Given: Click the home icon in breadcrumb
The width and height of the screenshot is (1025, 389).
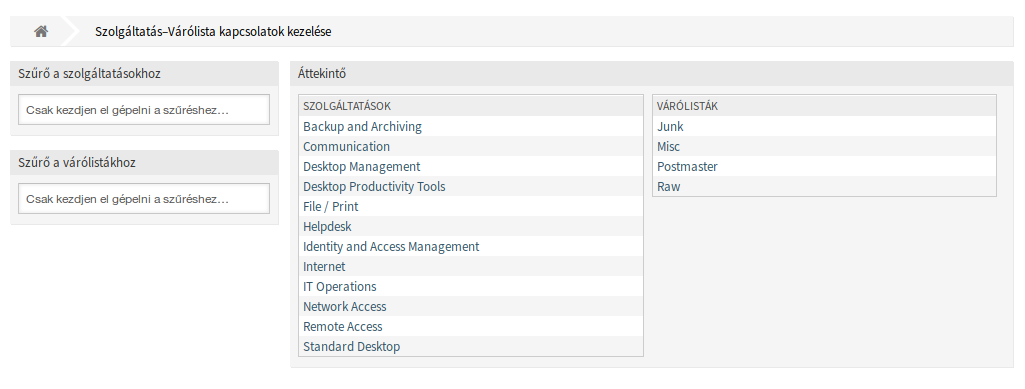Looking at the screenshot, I should point(41,31).
